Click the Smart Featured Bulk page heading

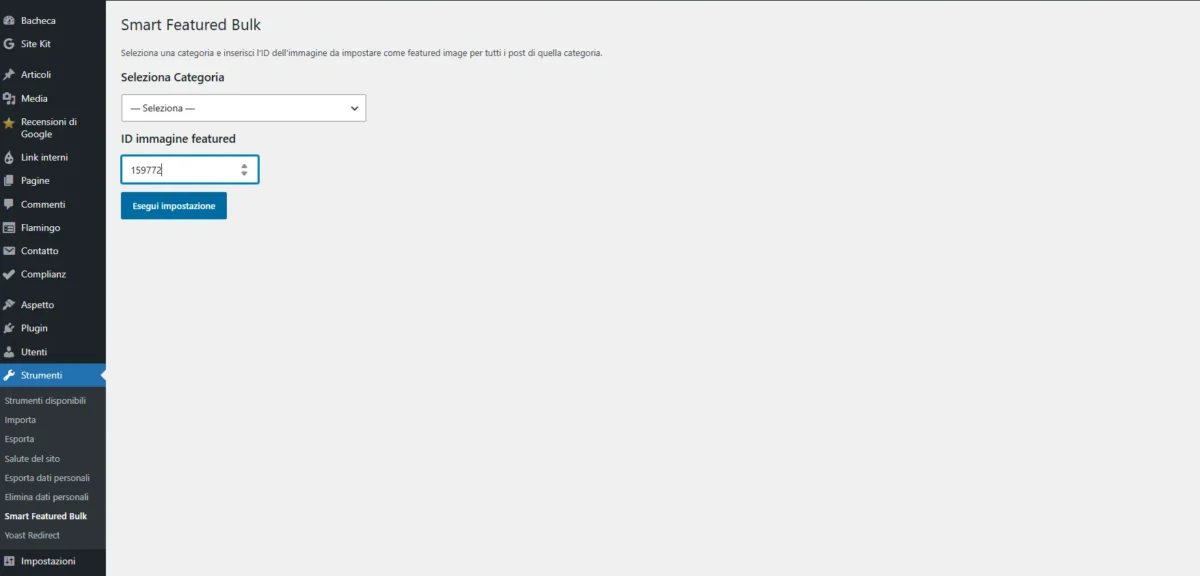point(191,25)
